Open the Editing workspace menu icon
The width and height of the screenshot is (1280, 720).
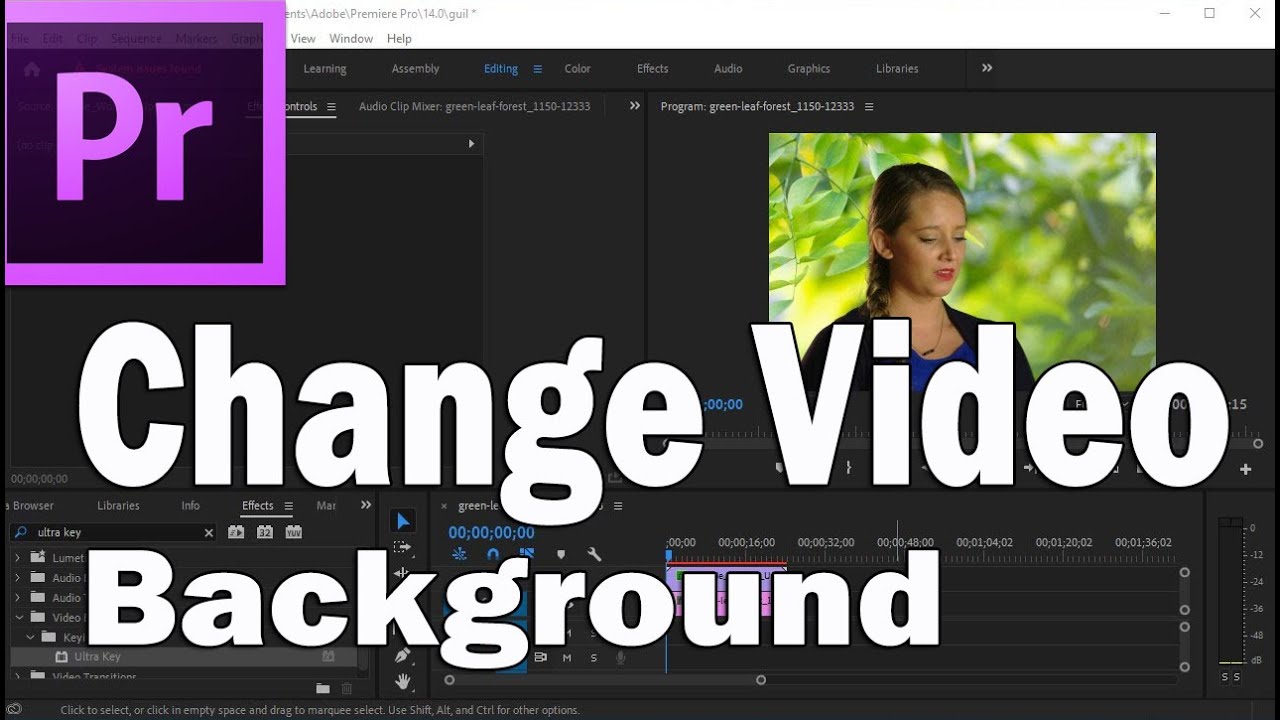tap(537, 69)
